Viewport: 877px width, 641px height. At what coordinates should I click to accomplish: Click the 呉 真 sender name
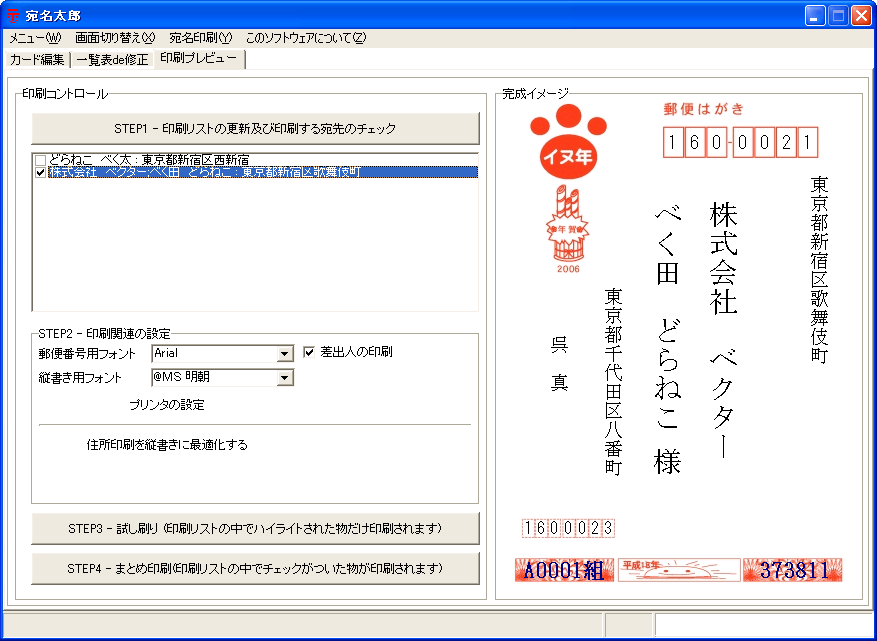[559, 364]
